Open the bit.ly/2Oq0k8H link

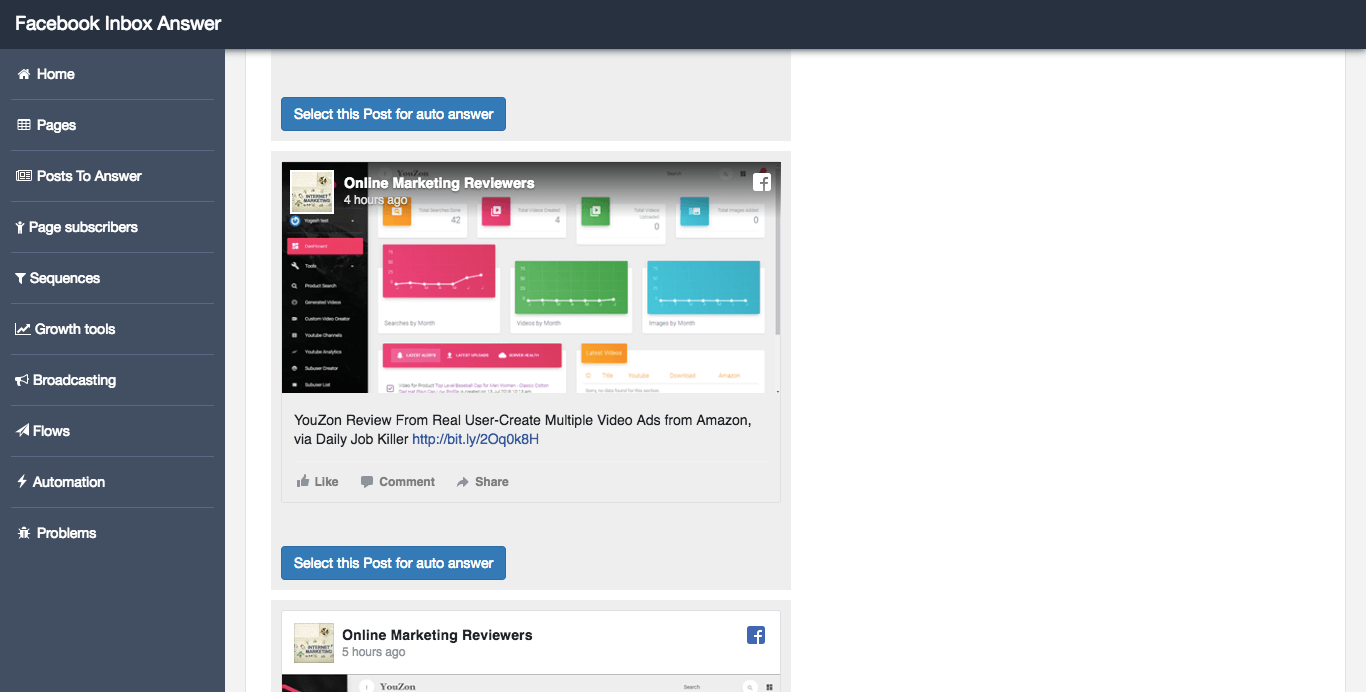click(x=476, y=439)
